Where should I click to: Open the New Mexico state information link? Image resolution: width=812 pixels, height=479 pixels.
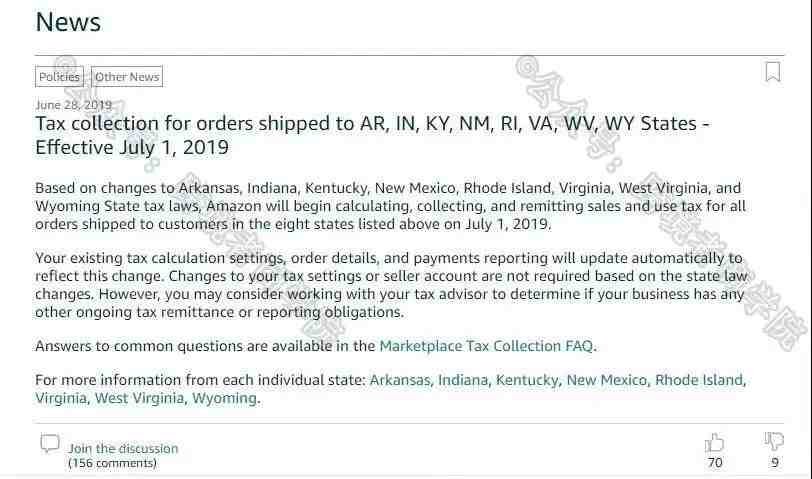pyautogui.click(x=606, y=380)
